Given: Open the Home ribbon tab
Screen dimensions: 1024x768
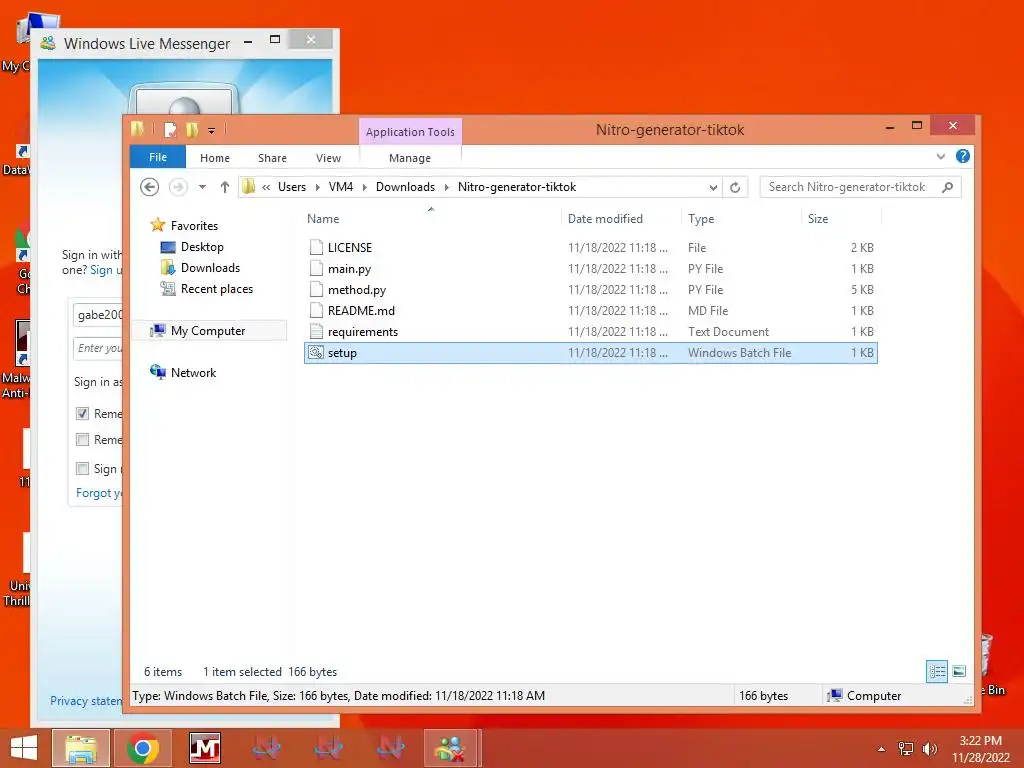Looking at the screenshot, I should [x=215, y=158].
